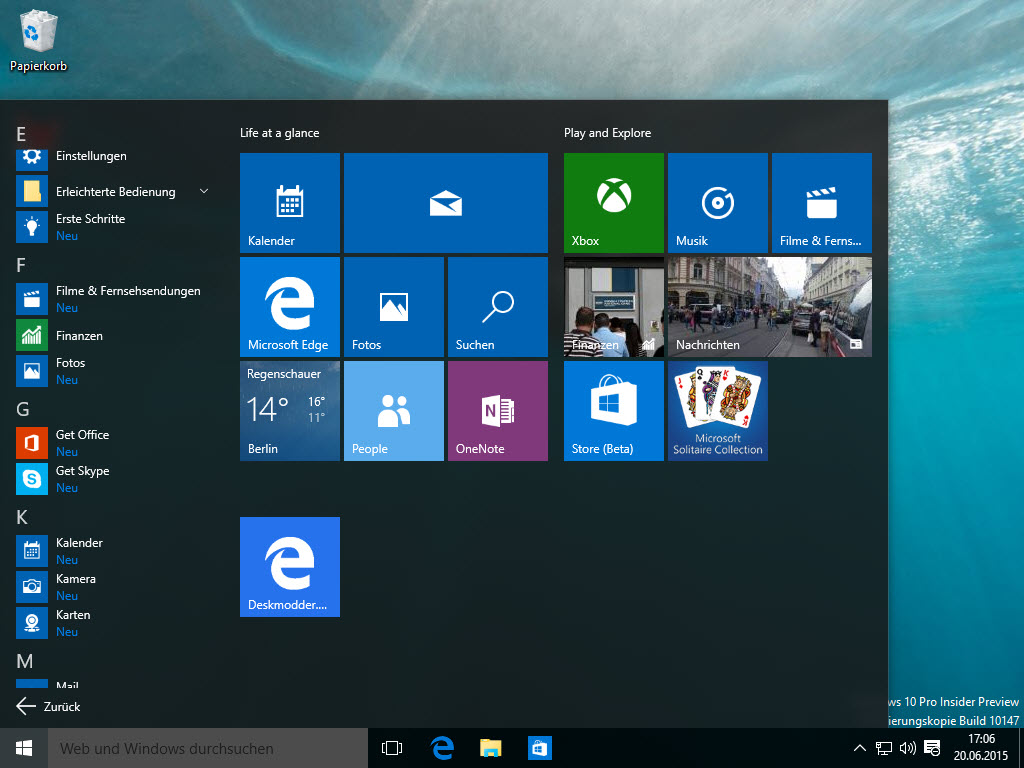The width and height of the screenshot is (1024, 768).
Task: Click the letter F list header
Action: (x=21, y=265)
